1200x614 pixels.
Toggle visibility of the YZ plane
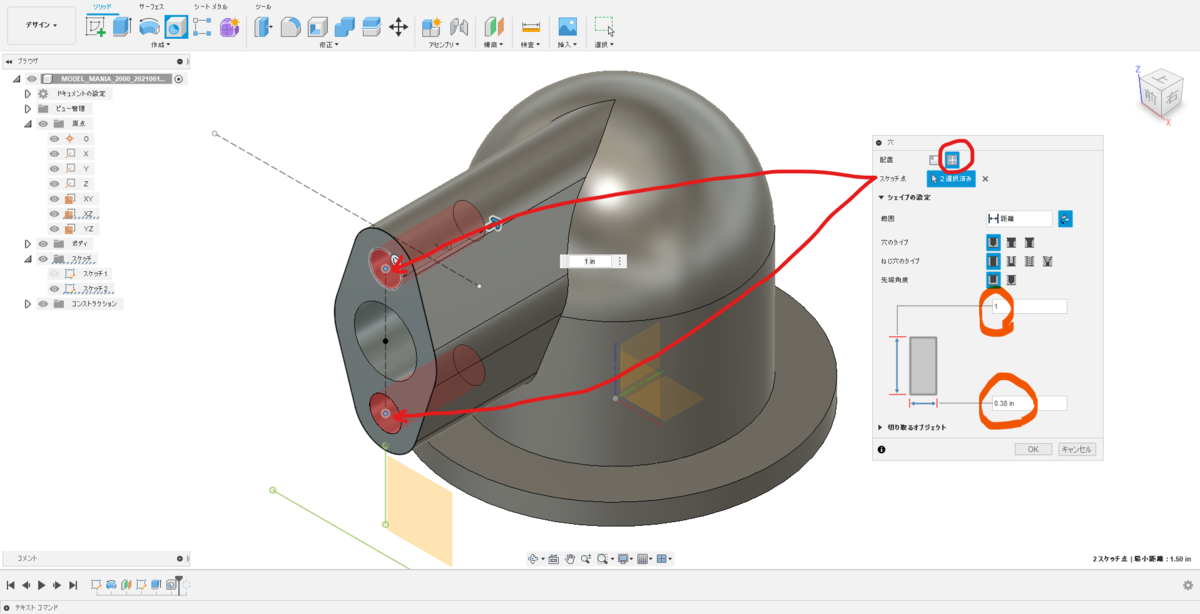click(54, 229)
